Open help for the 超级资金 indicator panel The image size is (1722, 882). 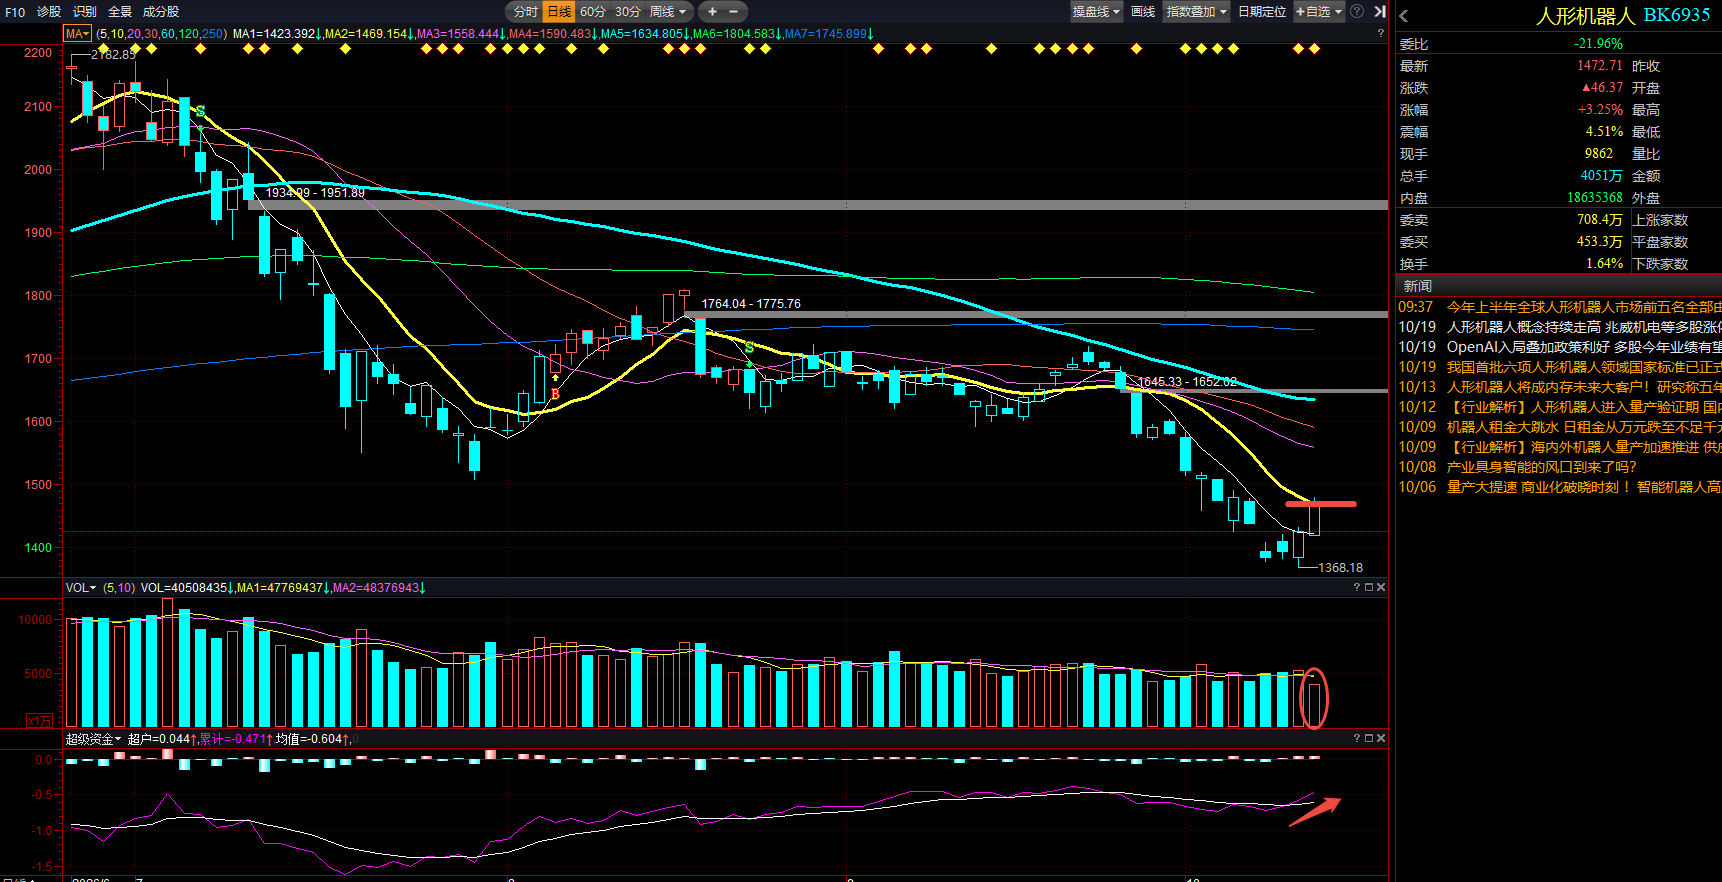1357,738
